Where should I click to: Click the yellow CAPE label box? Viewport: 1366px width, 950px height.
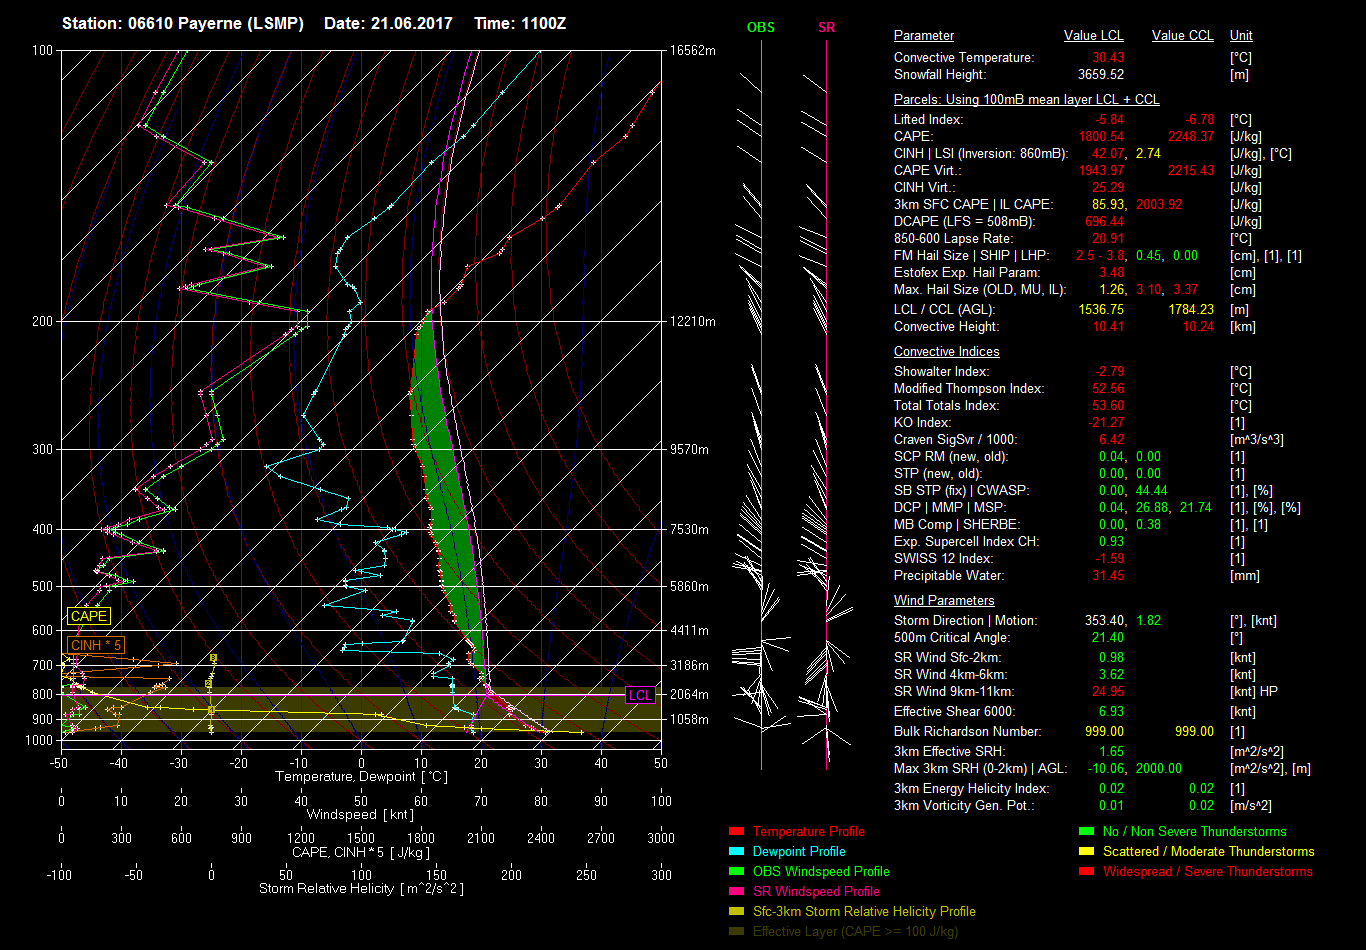88,616
